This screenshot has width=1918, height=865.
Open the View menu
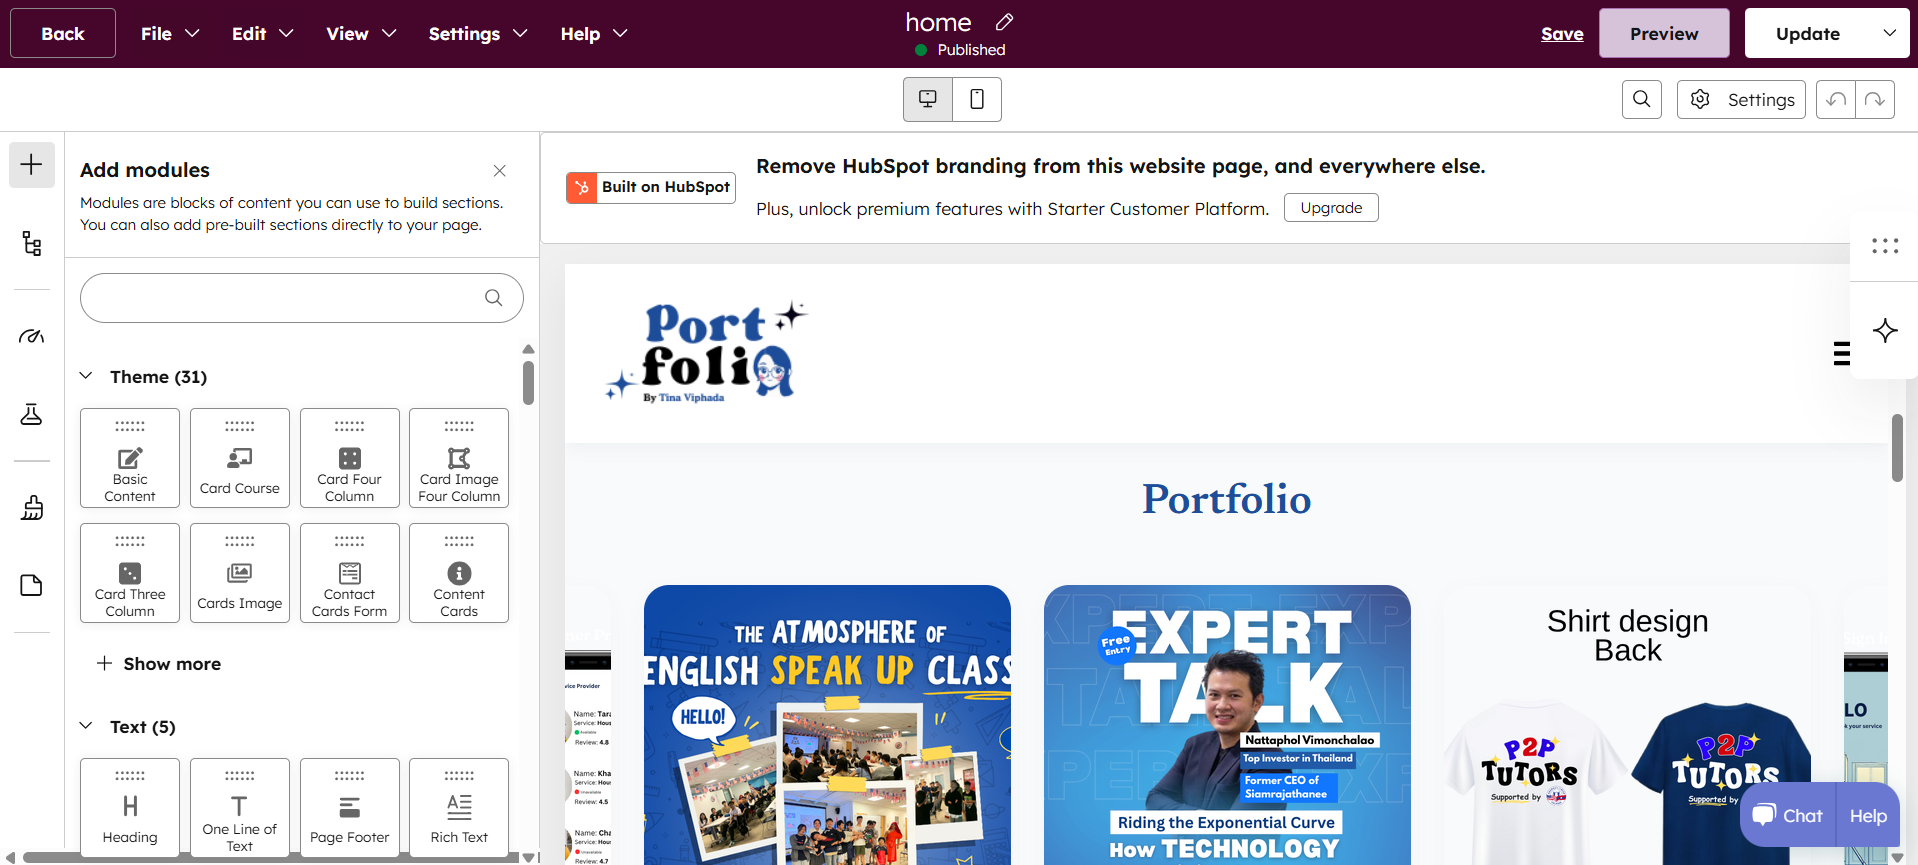coord(361,34)
